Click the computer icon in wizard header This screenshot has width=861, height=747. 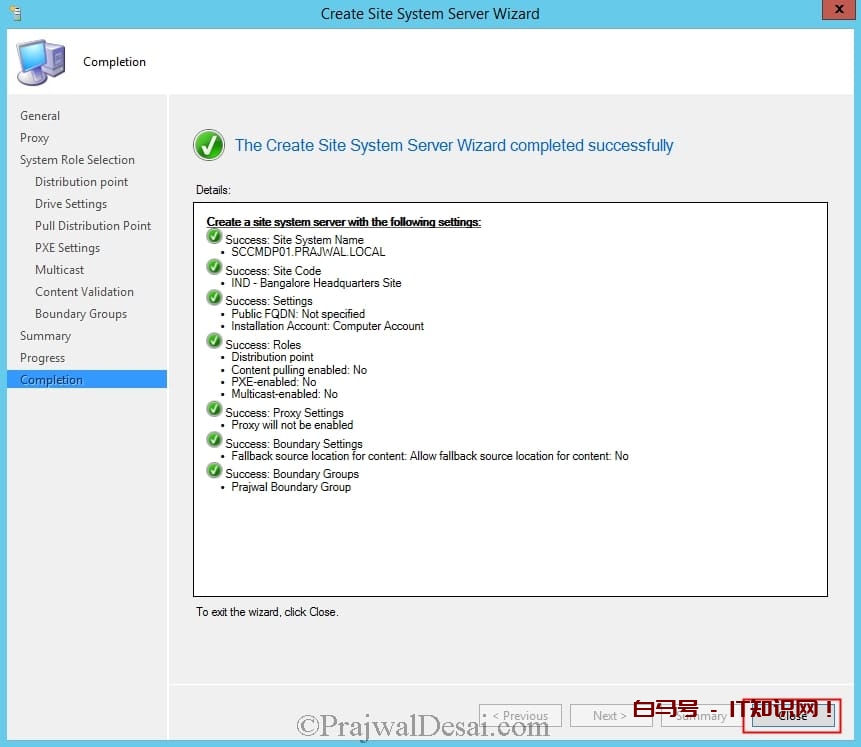tap(41, 62)
